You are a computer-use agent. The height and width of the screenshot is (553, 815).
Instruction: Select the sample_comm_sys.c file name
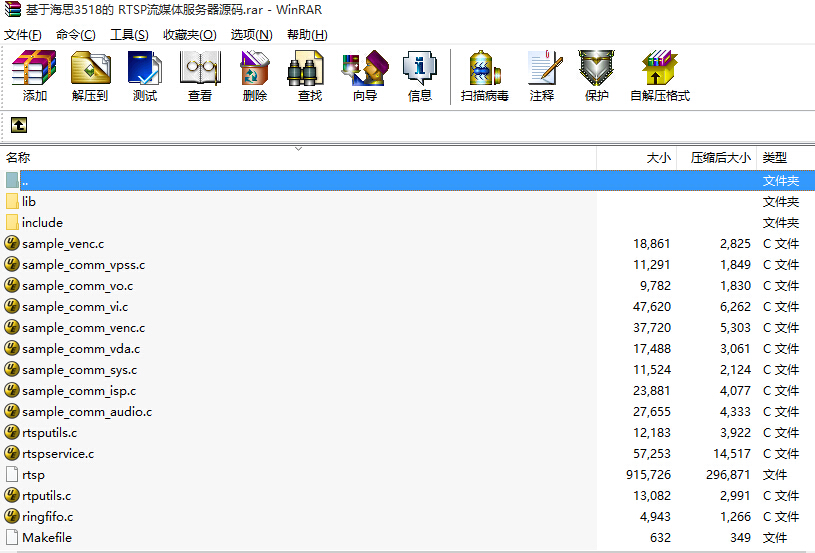80,370
